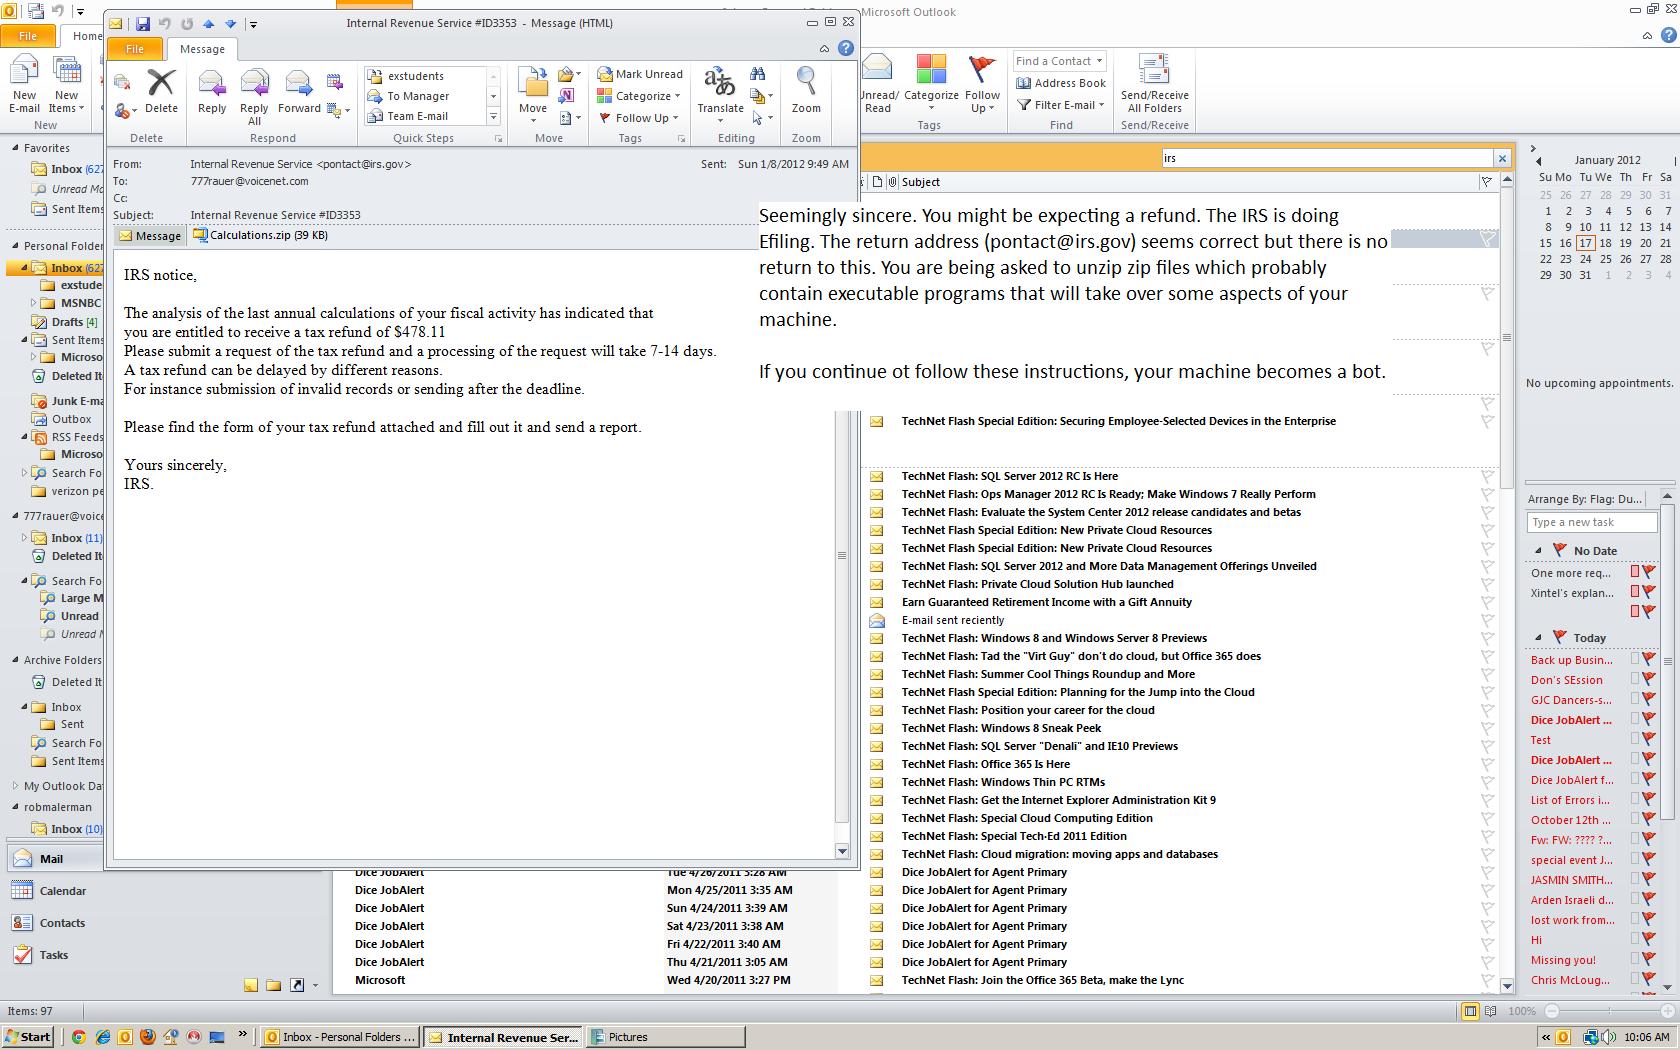Toggle the flag for the Hi task

click(1648, 939)
